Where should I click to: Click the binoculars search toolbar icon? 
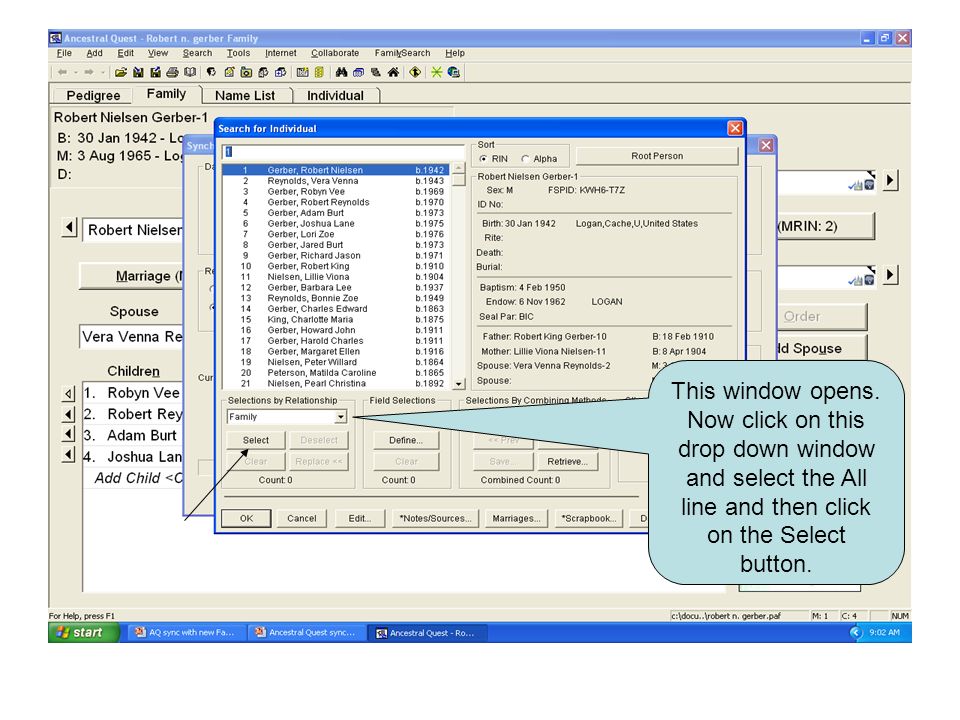(341, 72)
